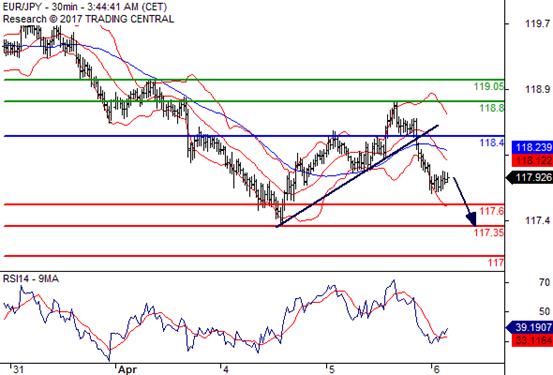The image size is (553, 375).
Task: Click the 39.1907 RSI value tag
Action: 529,328
